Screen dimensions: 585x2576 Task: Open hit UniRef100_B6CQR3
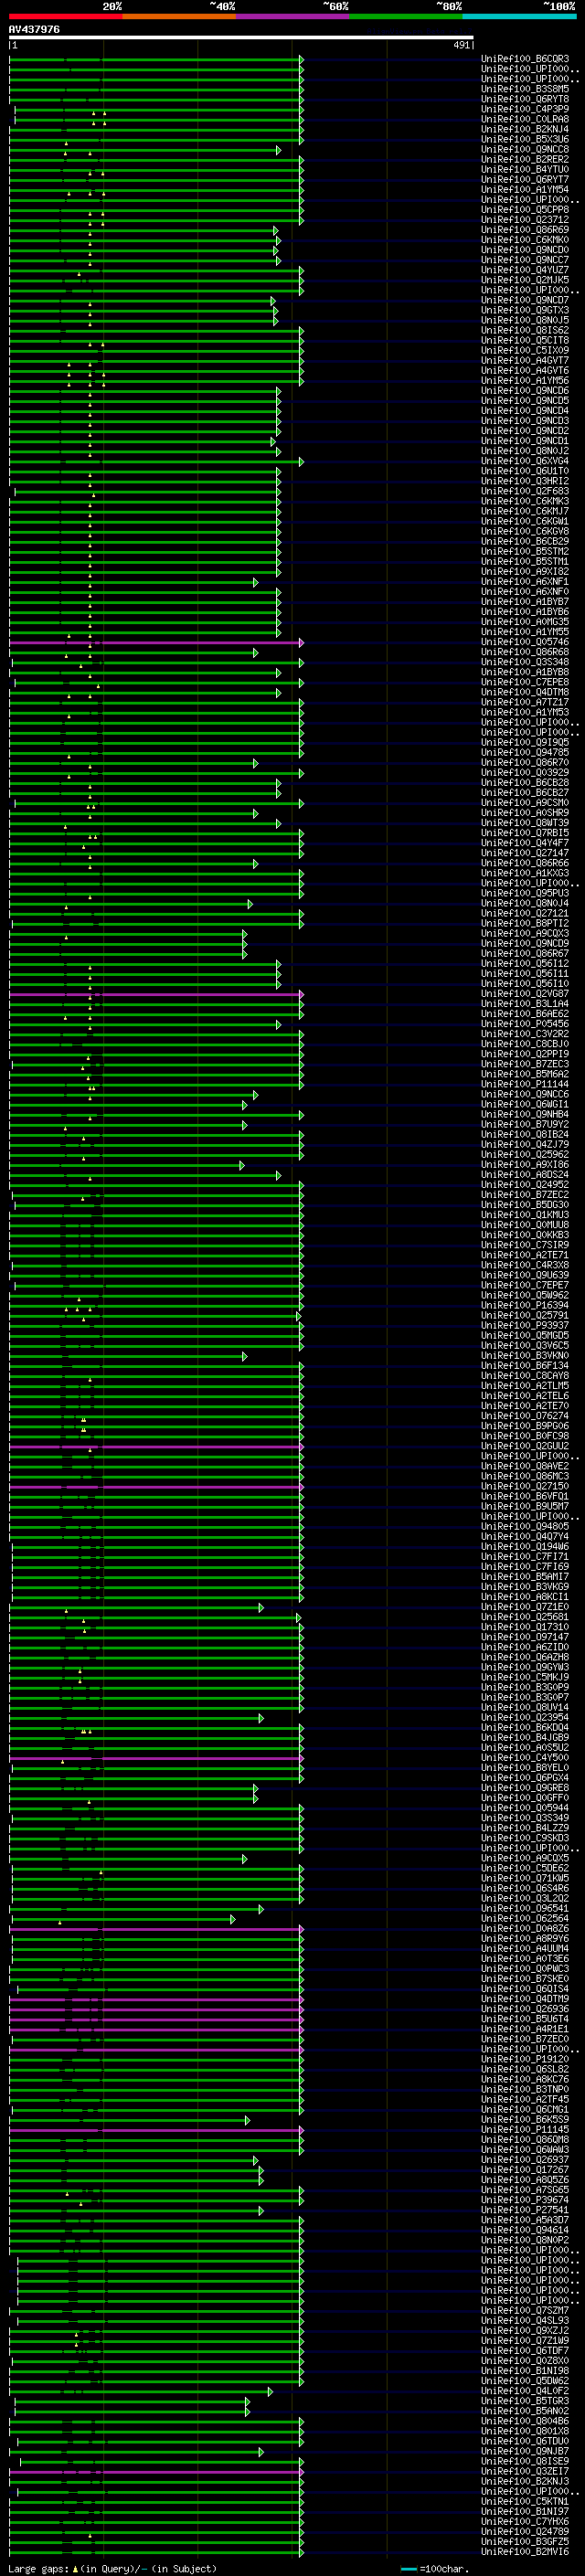pos(525,59)
